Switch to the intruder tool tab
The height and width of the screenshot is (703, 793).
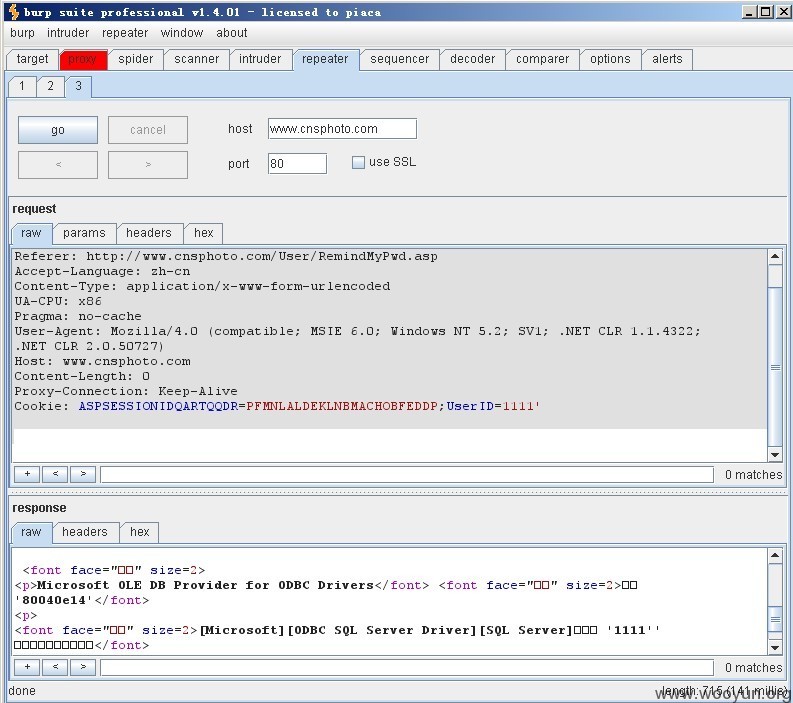click(x=260, y=59)
